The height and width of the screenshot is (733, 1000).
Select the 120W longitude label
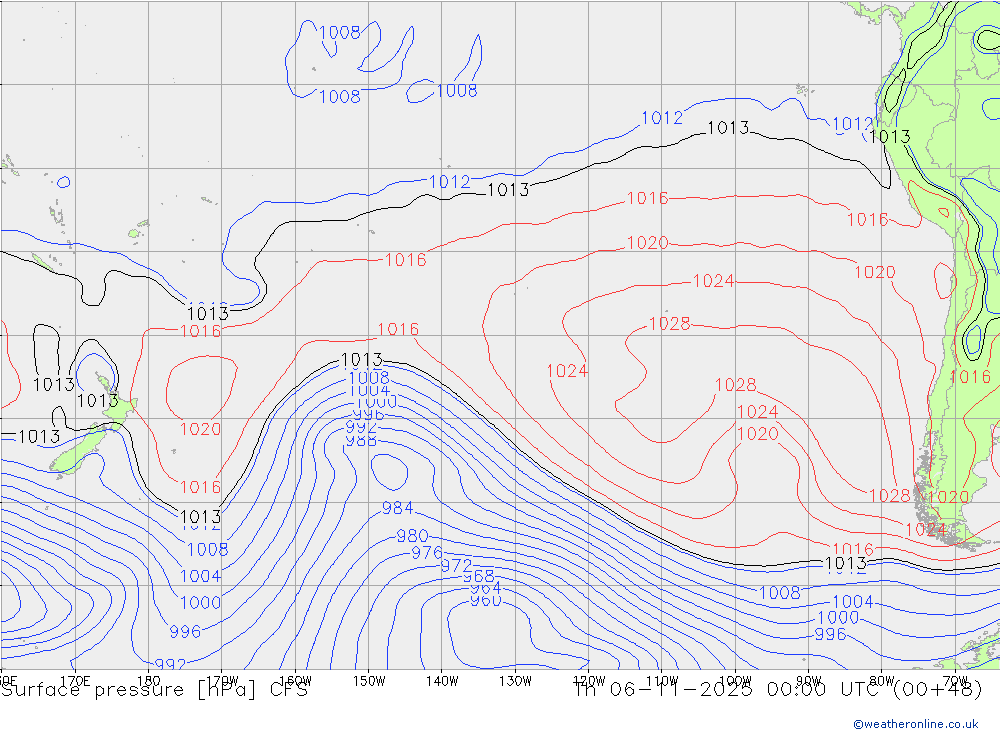click(589, 681)
